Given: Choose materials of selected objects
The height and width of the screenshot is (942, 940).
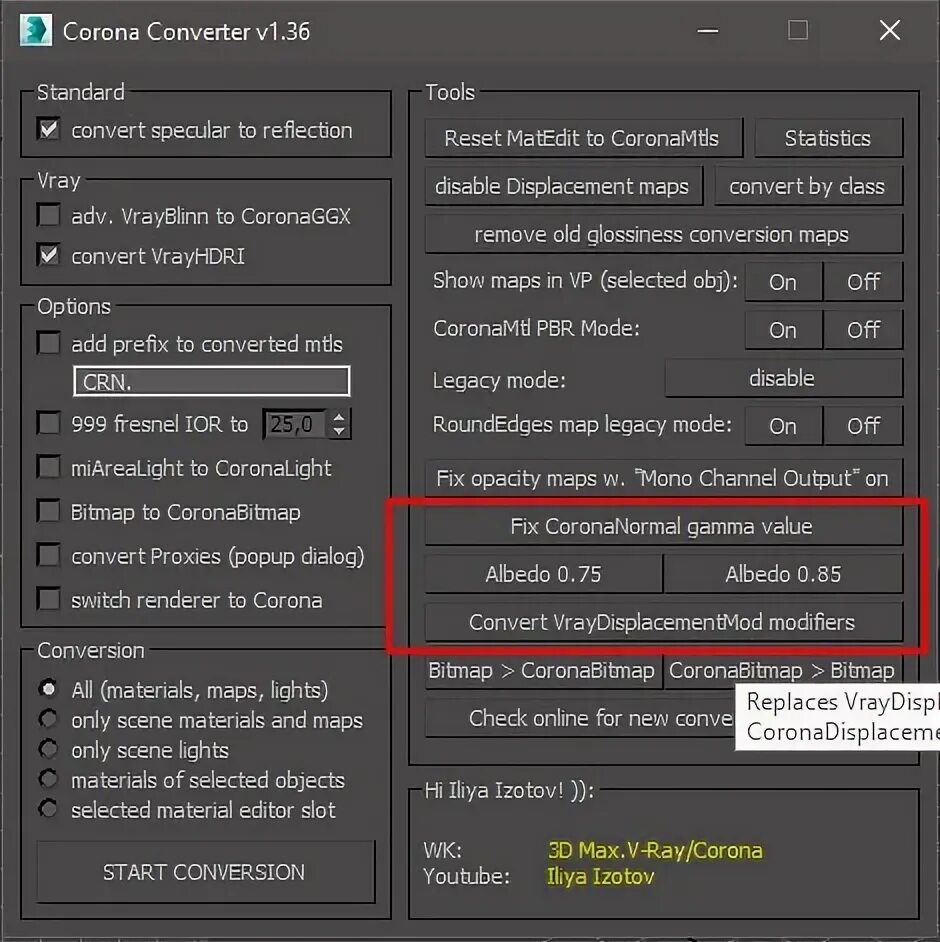Looking at the screenshot, I should click(x=48, y=779).
